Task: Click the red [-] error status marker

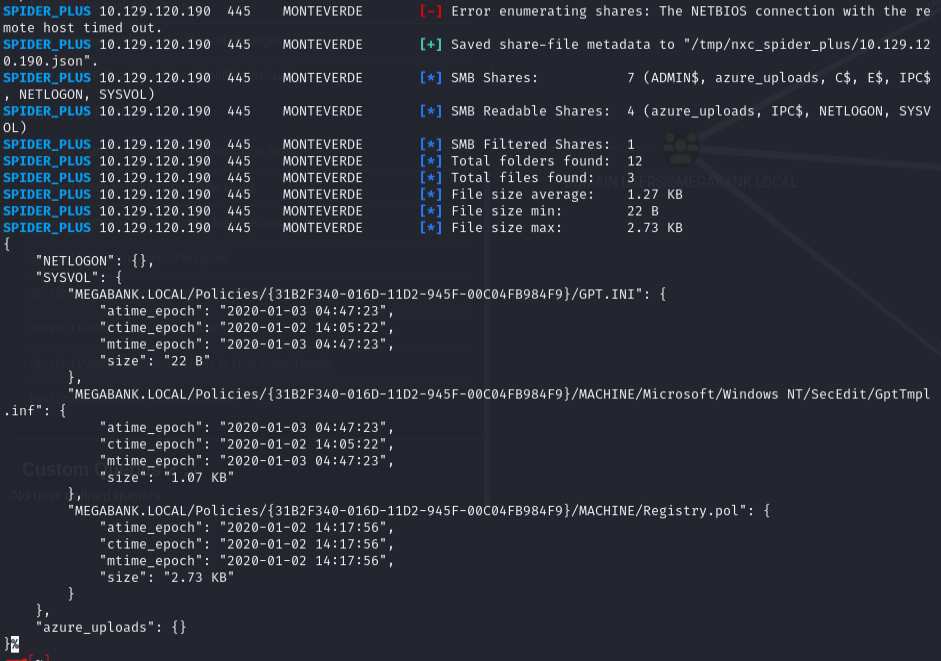Action: (431, 12)
